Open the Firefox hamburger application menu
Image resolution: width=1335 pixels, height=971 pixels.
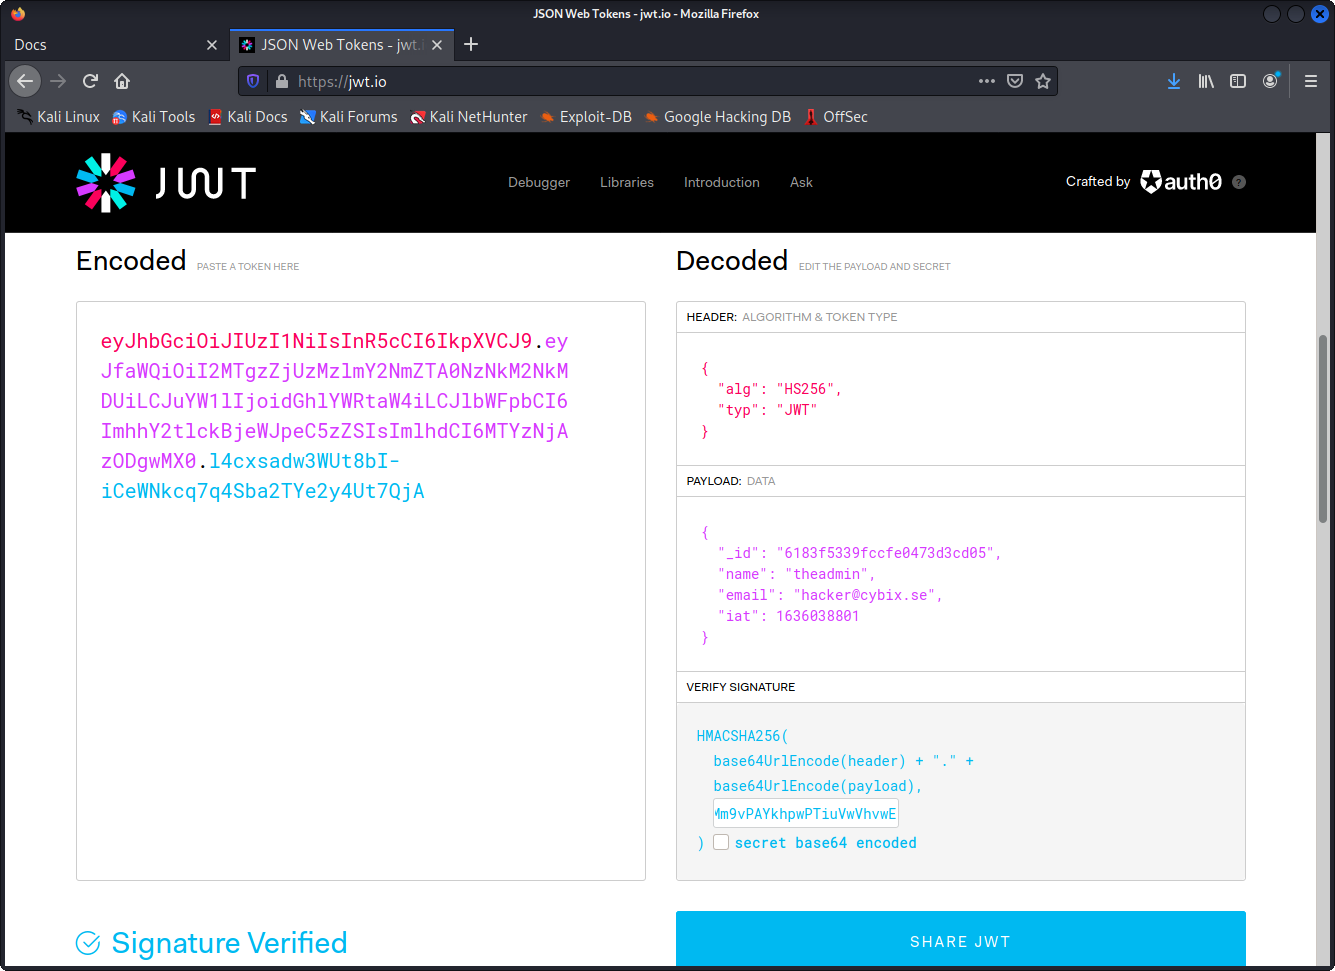(1311, 81)
